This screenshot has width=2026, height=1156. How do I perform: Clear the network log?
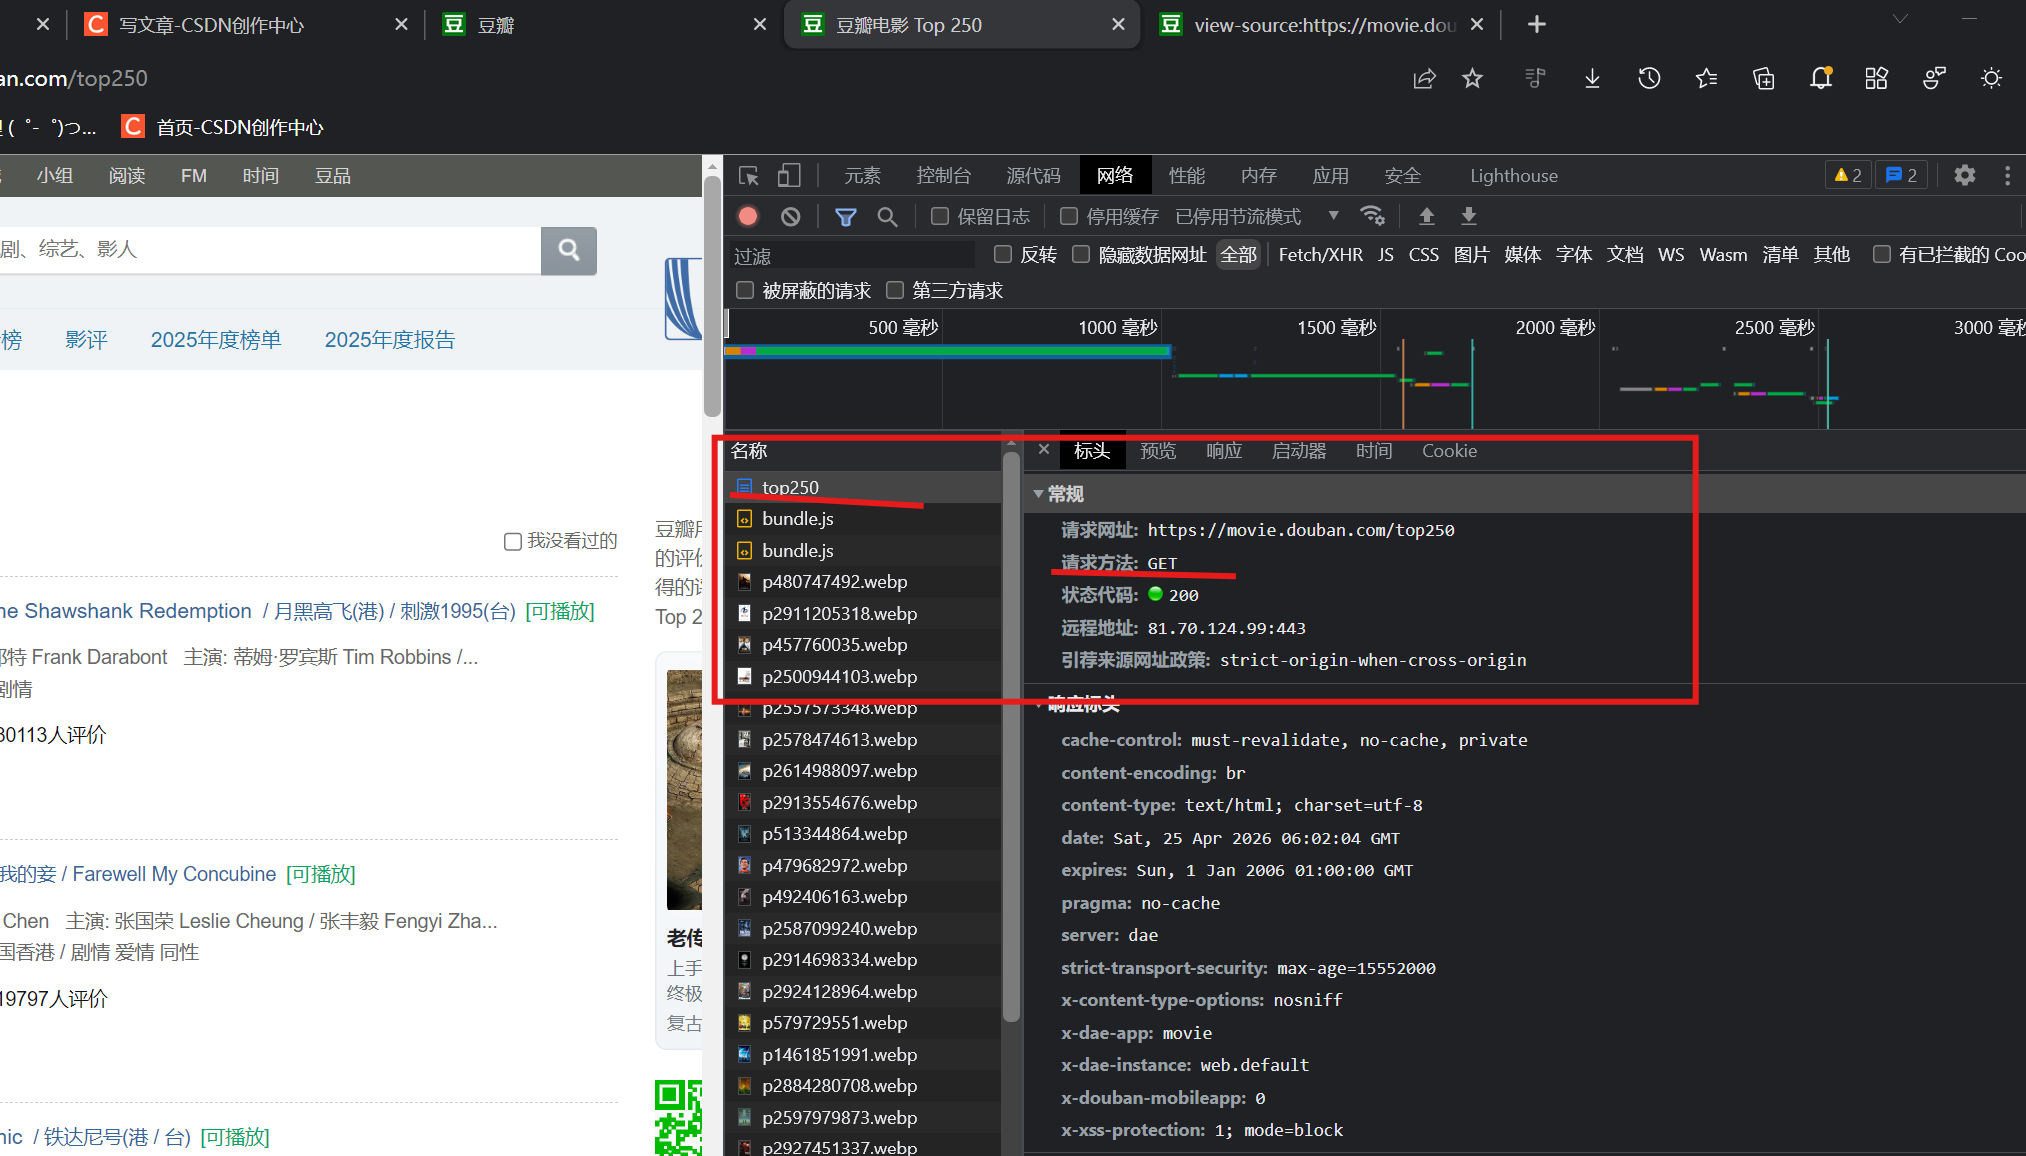(x=790, y=216)
